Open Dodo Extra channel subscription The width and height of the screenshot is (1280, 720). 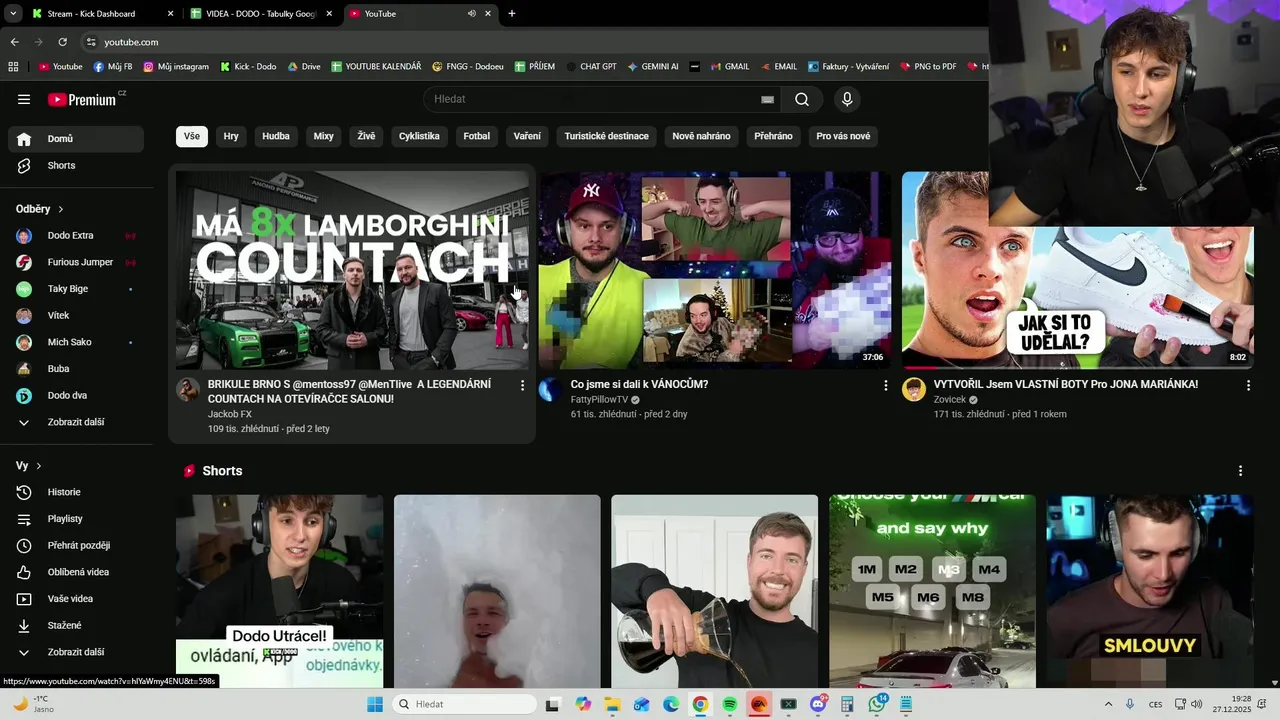[76, 236]
